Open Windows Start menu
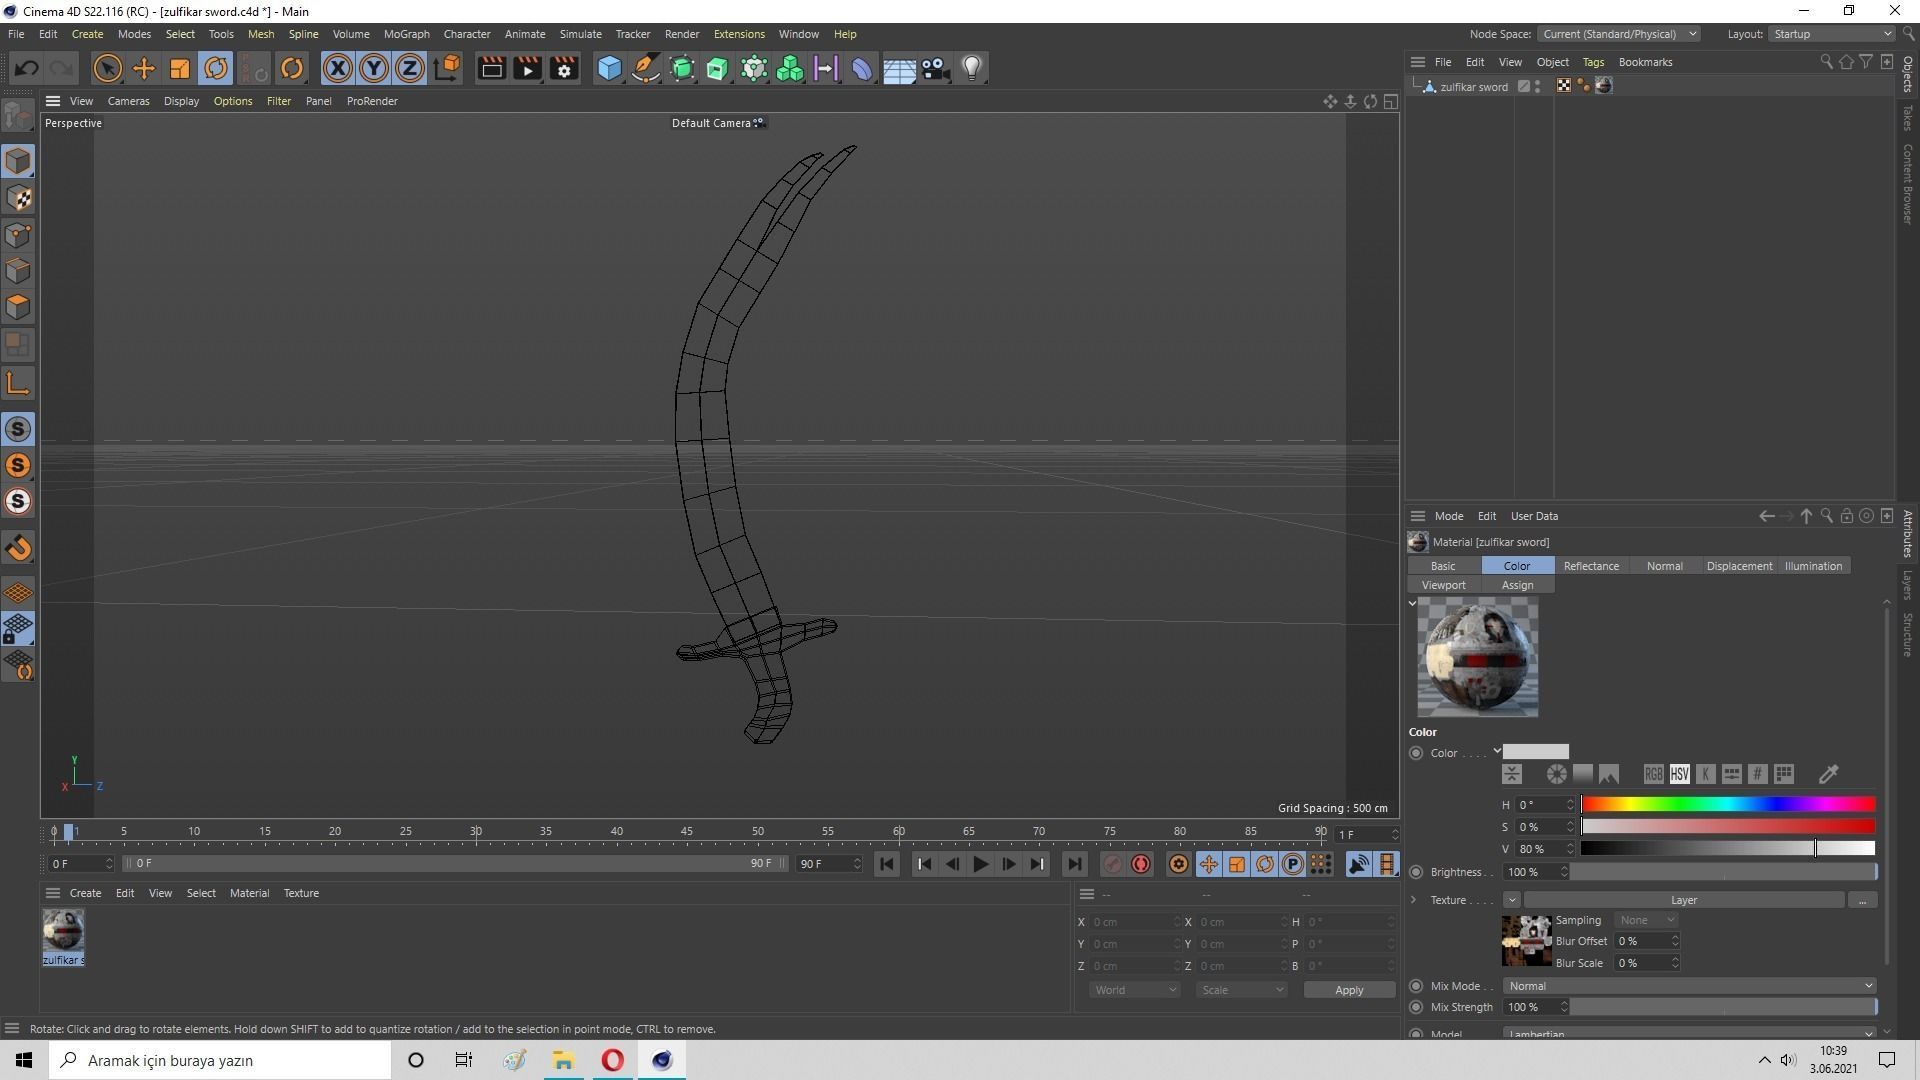 (24, 1060)
